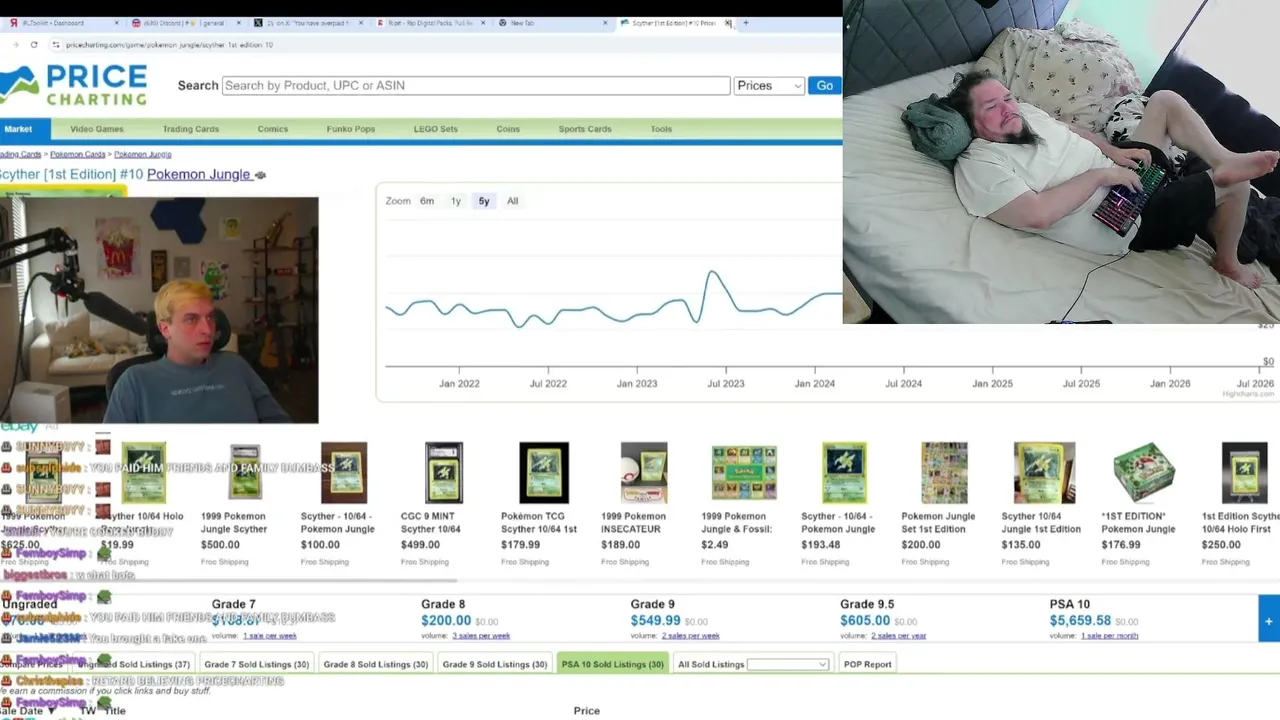
Task: Open Grade 8 '3 sales per week' link
Action: [481, 636]
